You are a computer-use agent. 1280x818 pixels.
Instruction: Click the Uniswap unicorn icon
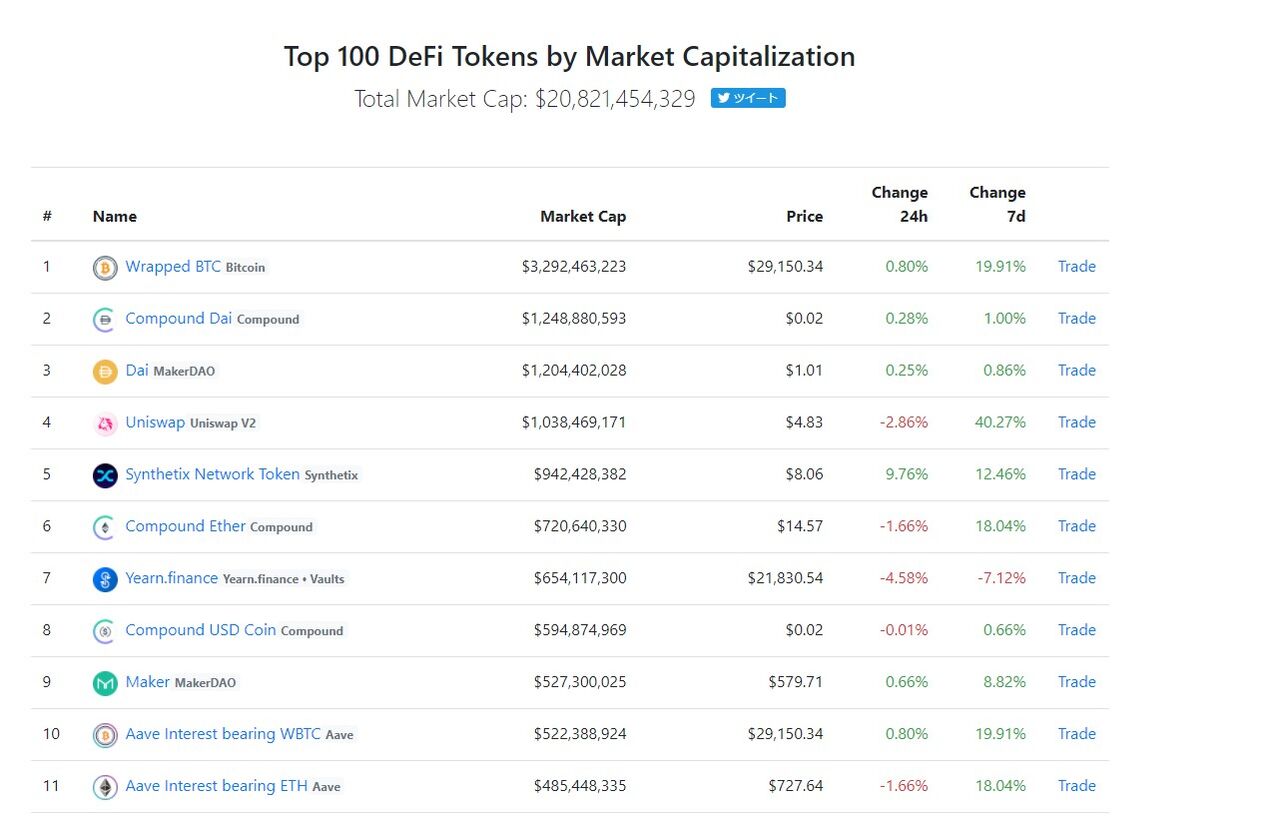pyautogui.click(x=105, y=424)
